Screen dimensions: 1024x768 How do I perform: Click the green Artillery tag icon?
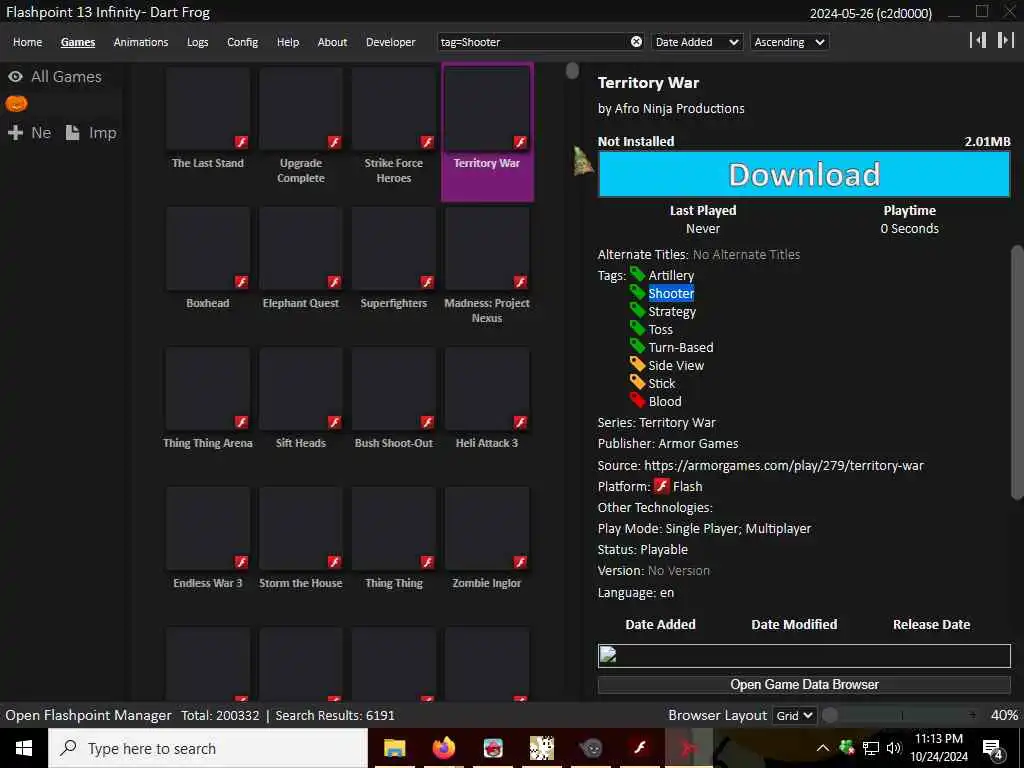(637, 274)
